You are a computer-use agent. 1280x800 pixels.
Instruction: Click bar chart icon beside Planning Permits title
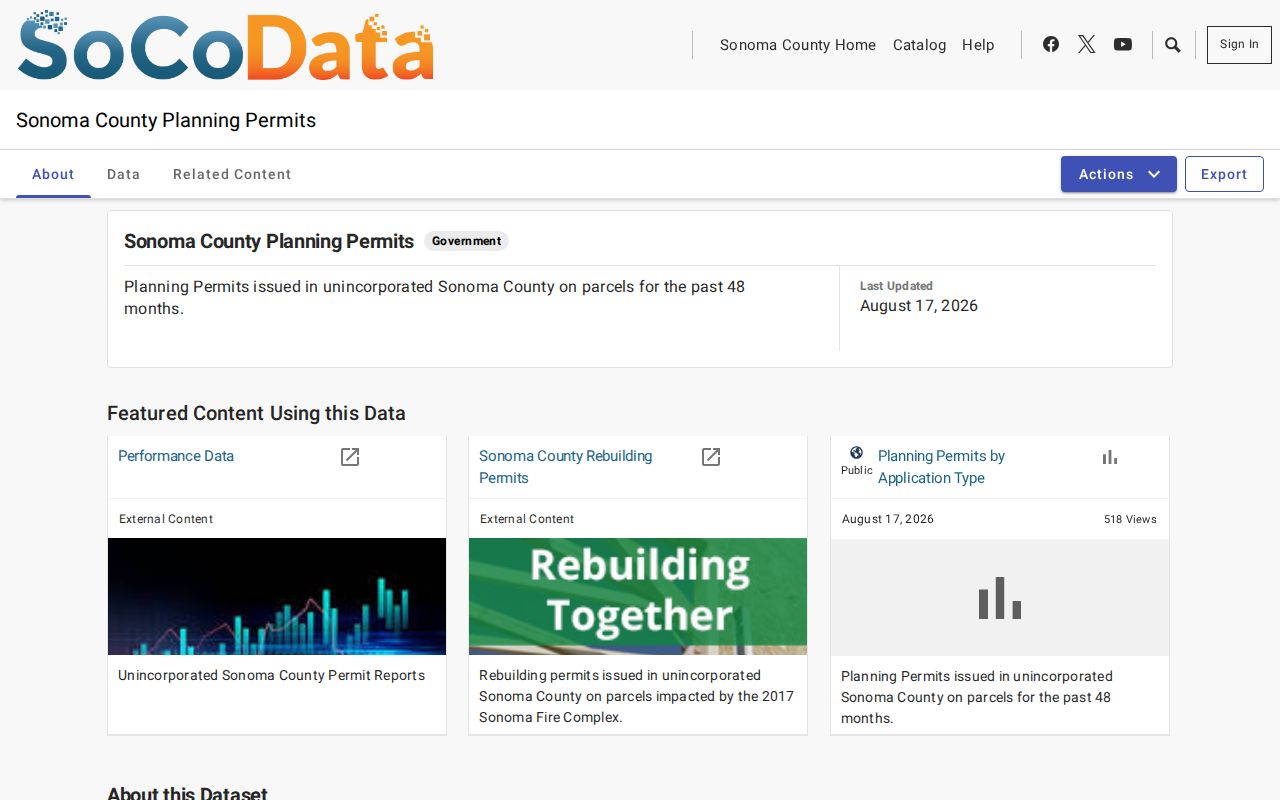pyautogui.click(x=1110, y=457)
